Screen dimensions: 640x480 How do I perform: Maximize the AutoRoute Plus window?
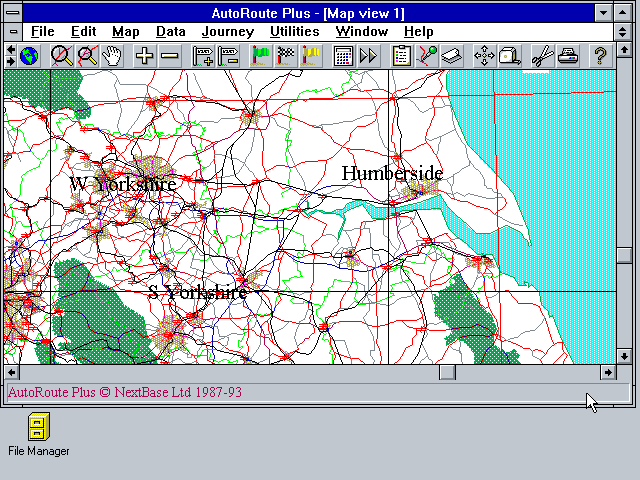[x=622, y=13]
